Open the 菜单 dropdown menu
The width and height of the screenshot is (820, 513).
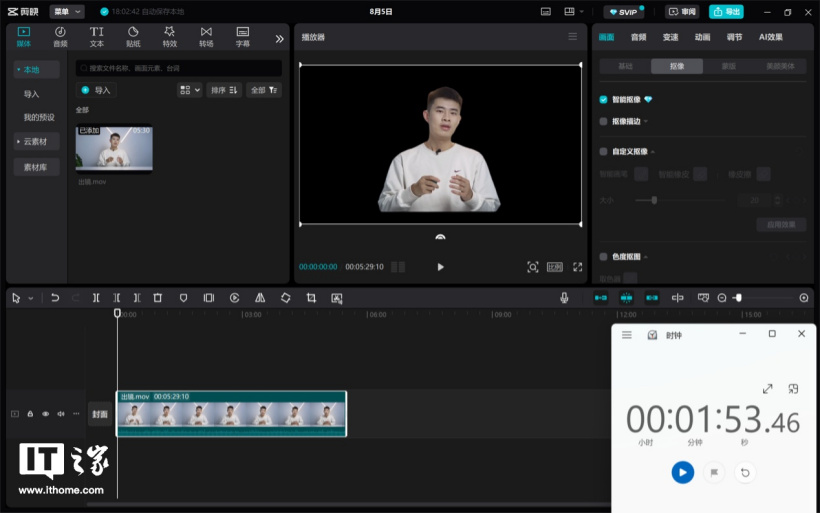67,12
